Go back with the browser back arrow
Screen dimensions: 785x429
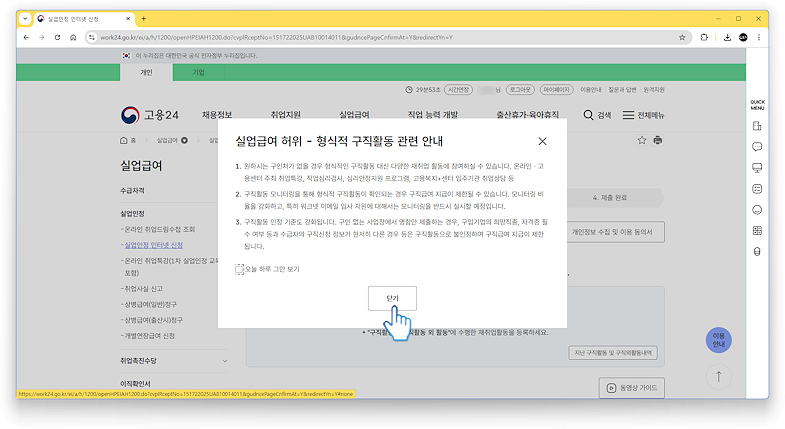coord(26,38)
